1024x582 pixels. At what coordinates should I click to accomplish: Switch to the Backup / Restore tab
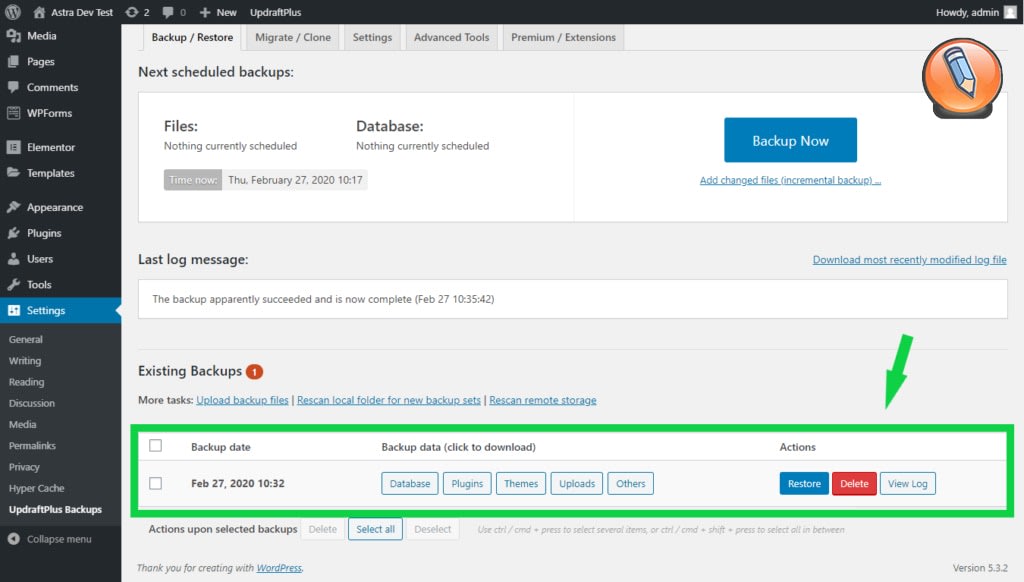coord(192,37)
